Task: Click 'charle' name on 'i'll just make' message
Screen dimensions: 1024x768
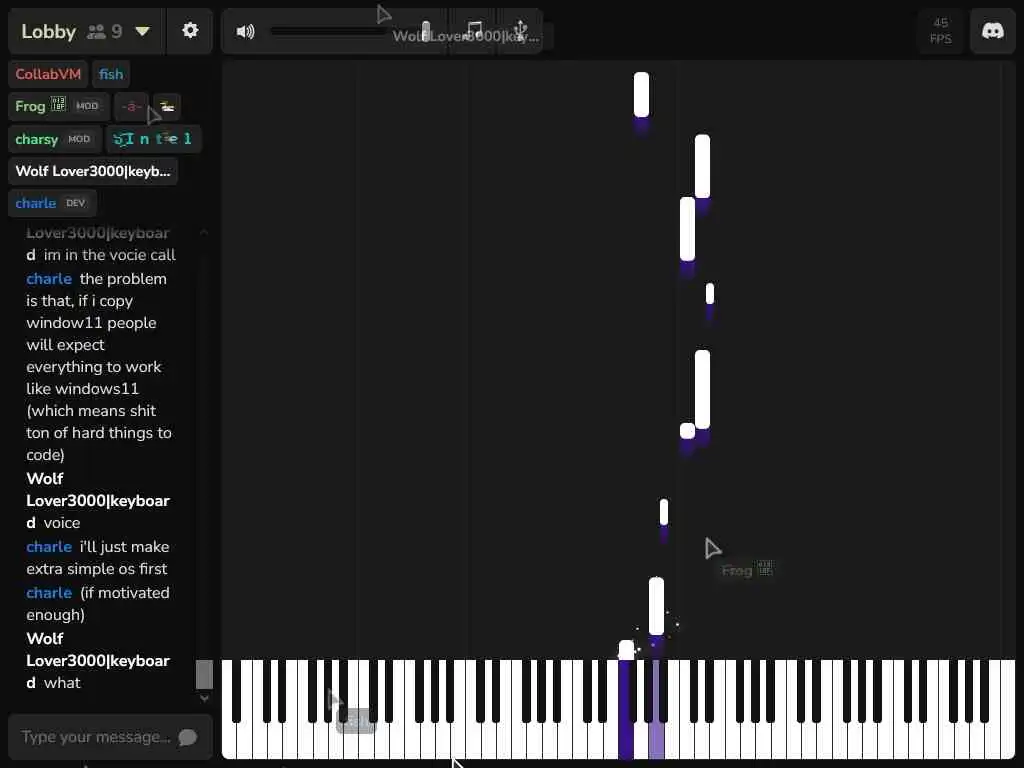Action: coord(49,547)
